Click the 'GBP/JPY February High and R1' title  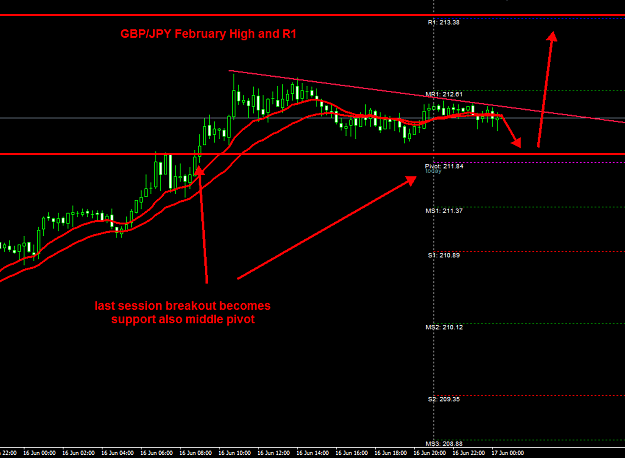coord(208,34)
